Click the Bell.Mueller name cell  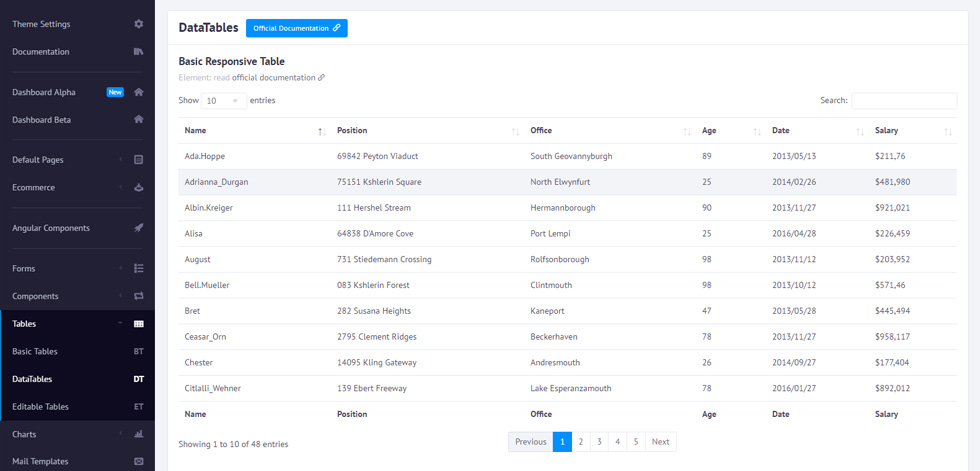pos(254,285)
